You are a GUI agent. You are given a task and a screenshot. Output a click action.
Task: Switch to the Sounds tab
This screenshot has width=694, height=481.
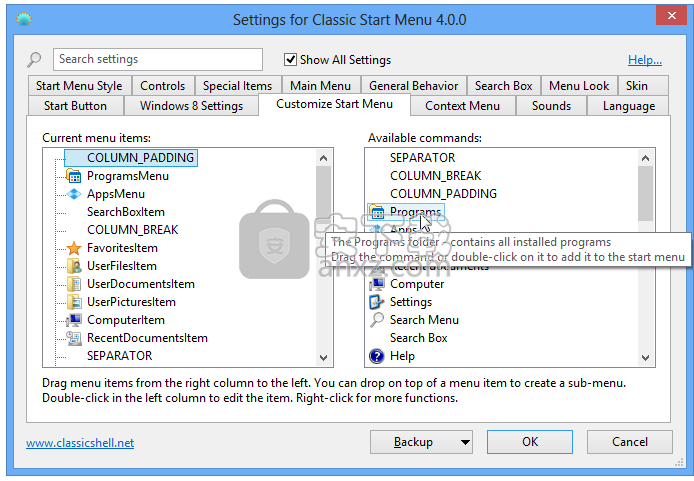[x=551, y=106]
